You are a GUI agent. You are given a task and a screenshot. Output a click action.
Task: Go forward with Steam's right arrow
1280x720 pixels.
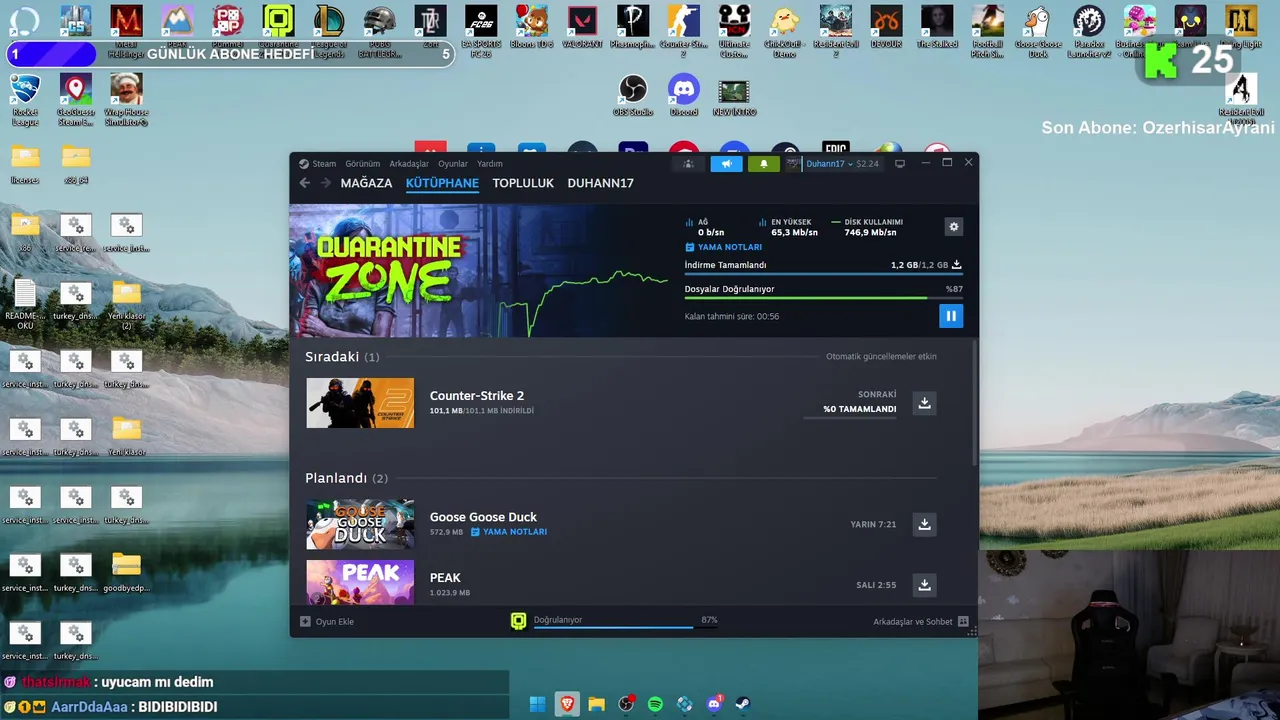(325, 183)
